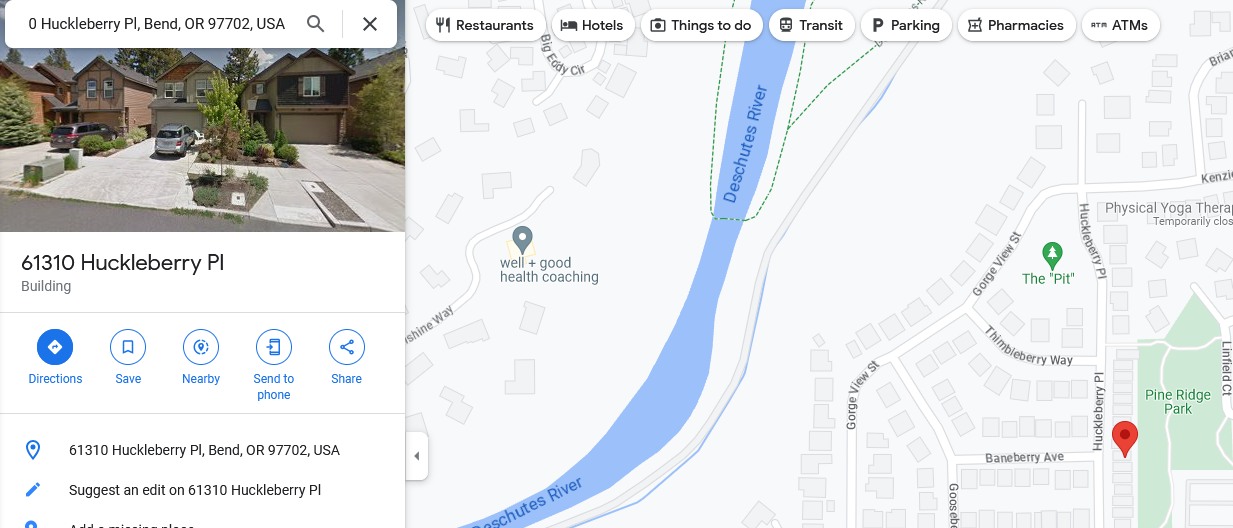Filter map by Hotels

click(593, 25)
